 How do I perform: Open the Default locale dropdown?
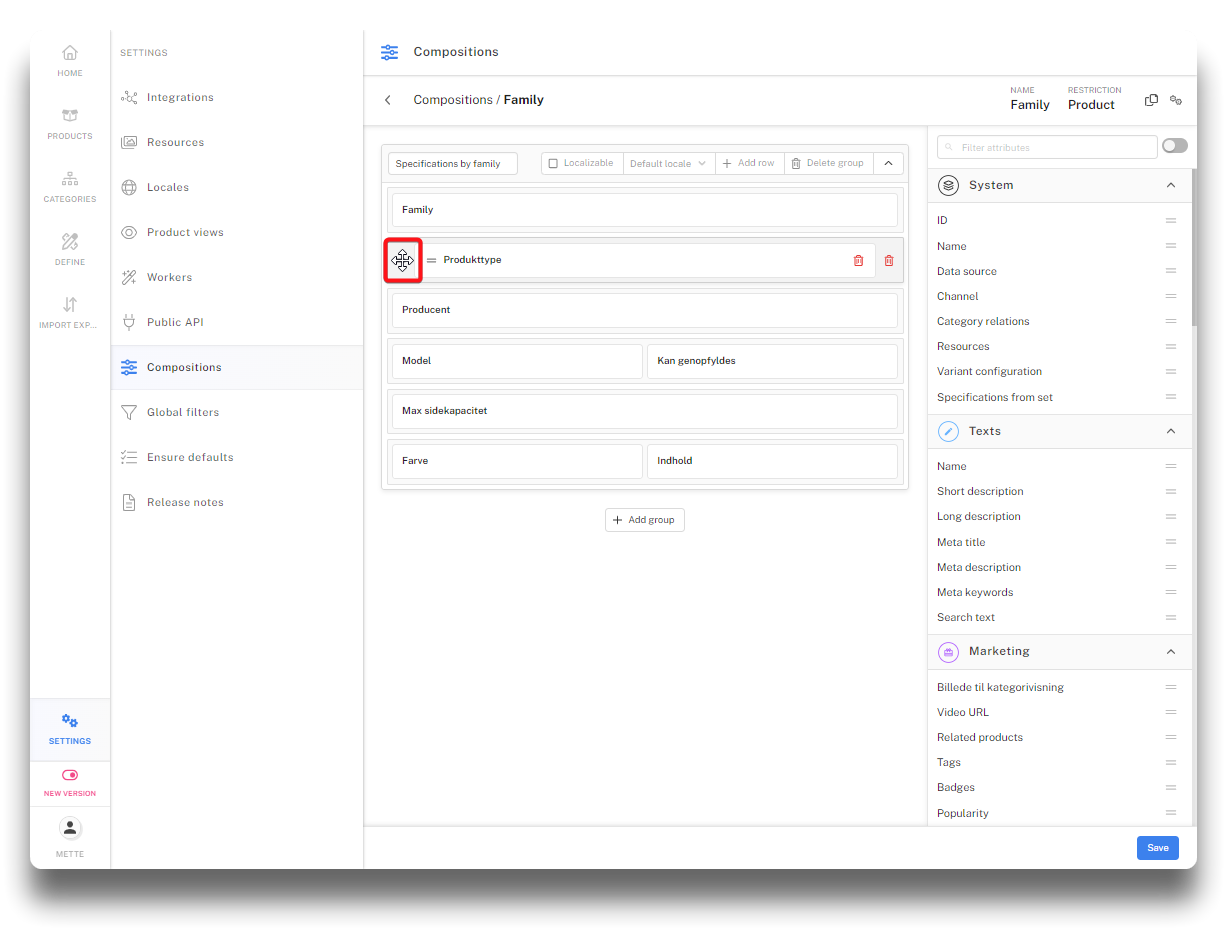coord(668,163)
